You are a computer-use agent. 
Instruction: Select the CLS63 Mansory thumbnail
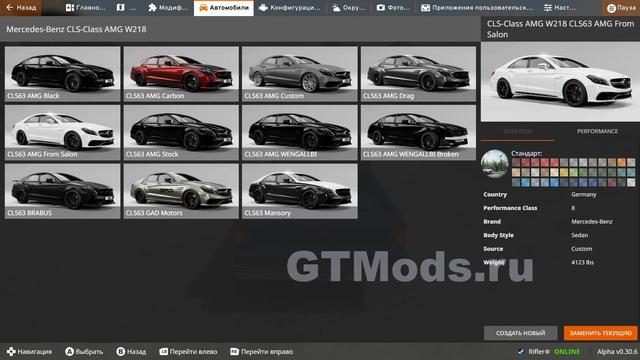coord(300,191)
